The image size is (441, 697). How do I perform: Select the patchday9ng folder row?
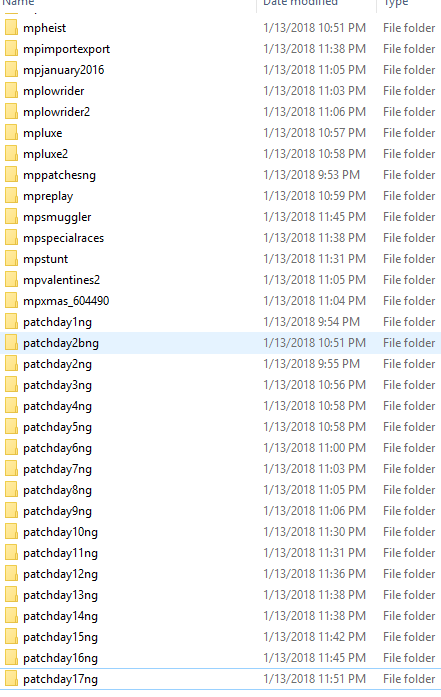click(220, 511)
